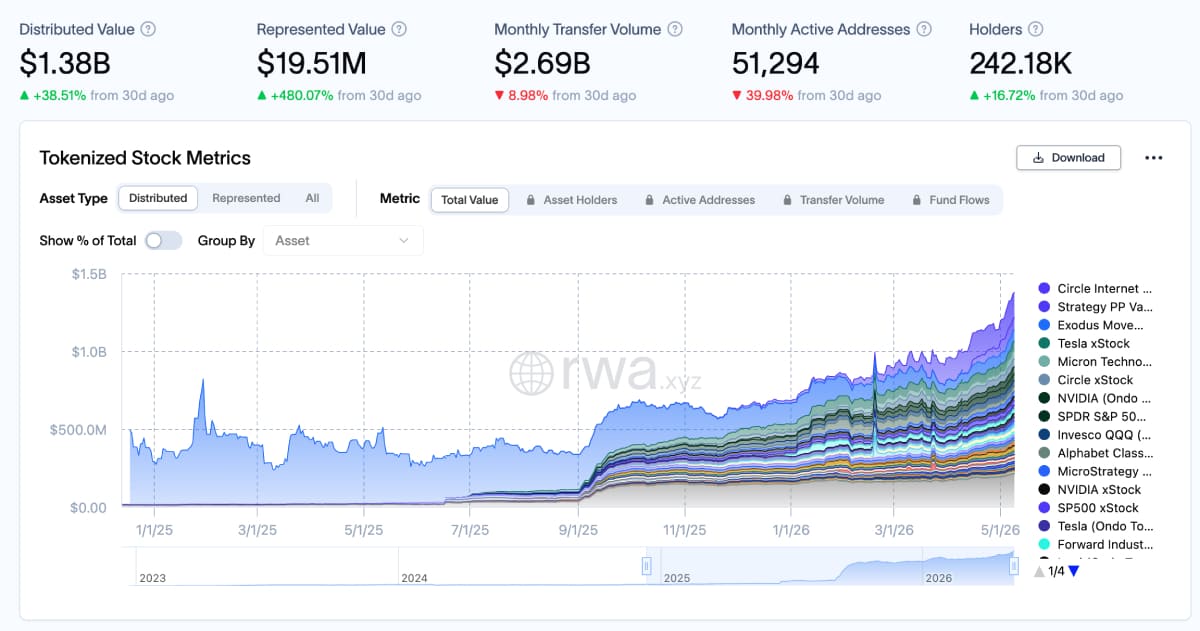Viewport: 1200px width, 631px height.
Task: Open help icon next to Distributed Value
Action: [148, 30]
